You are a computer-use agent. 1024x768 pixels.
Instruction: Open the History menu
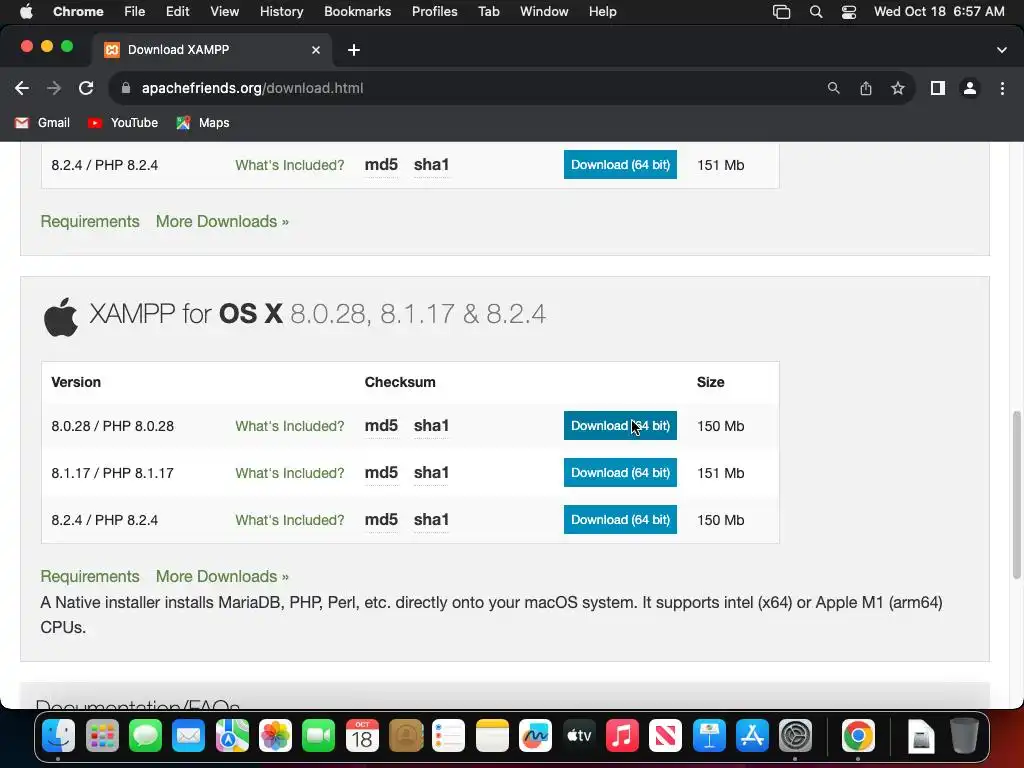[281, 12]
